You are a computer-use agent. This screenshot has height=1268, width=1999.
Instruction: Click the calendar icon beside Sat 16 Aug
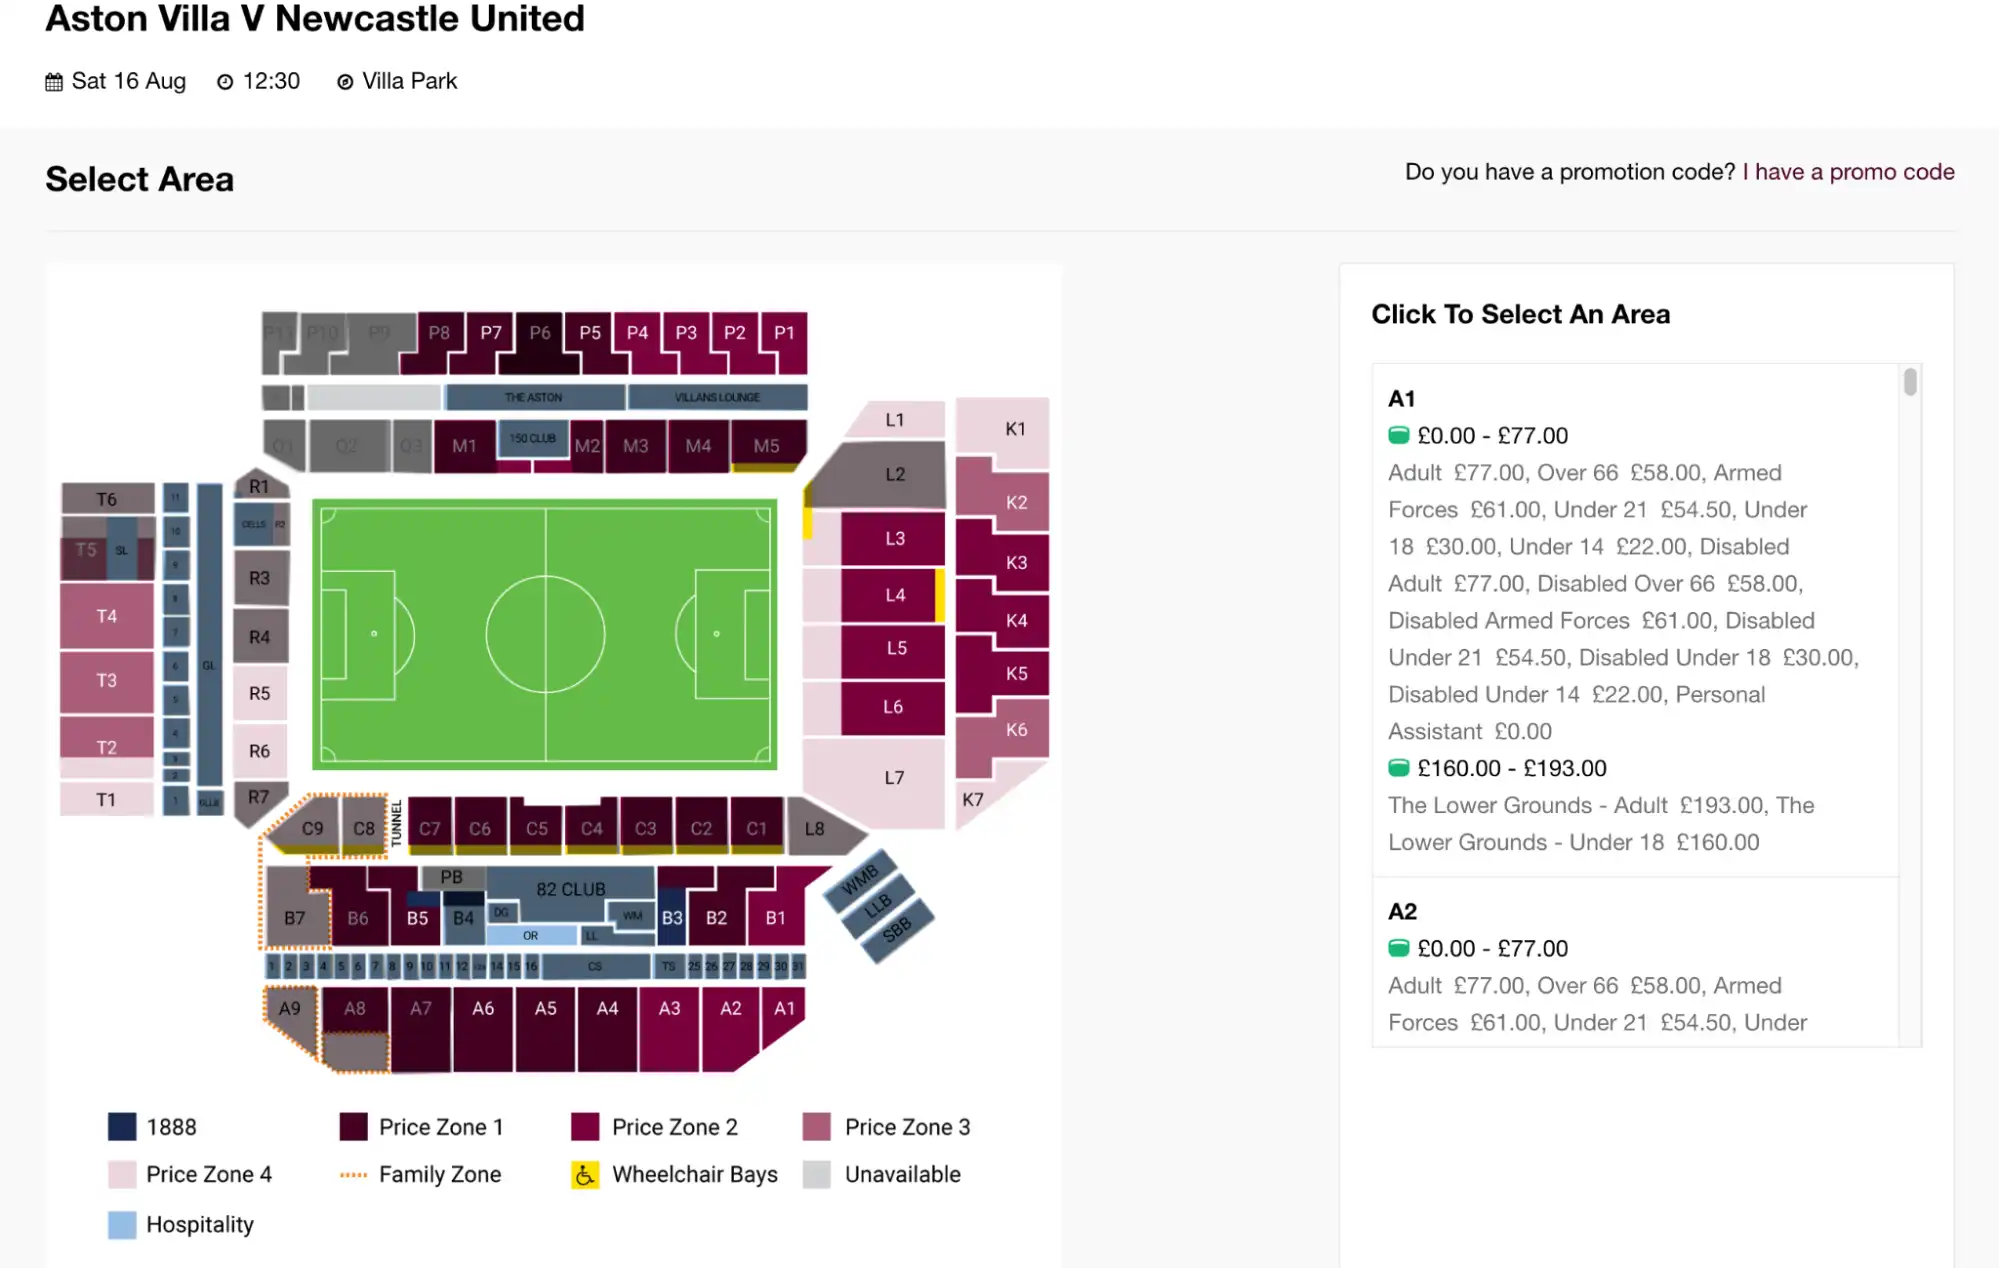click(x=54, y=80)
